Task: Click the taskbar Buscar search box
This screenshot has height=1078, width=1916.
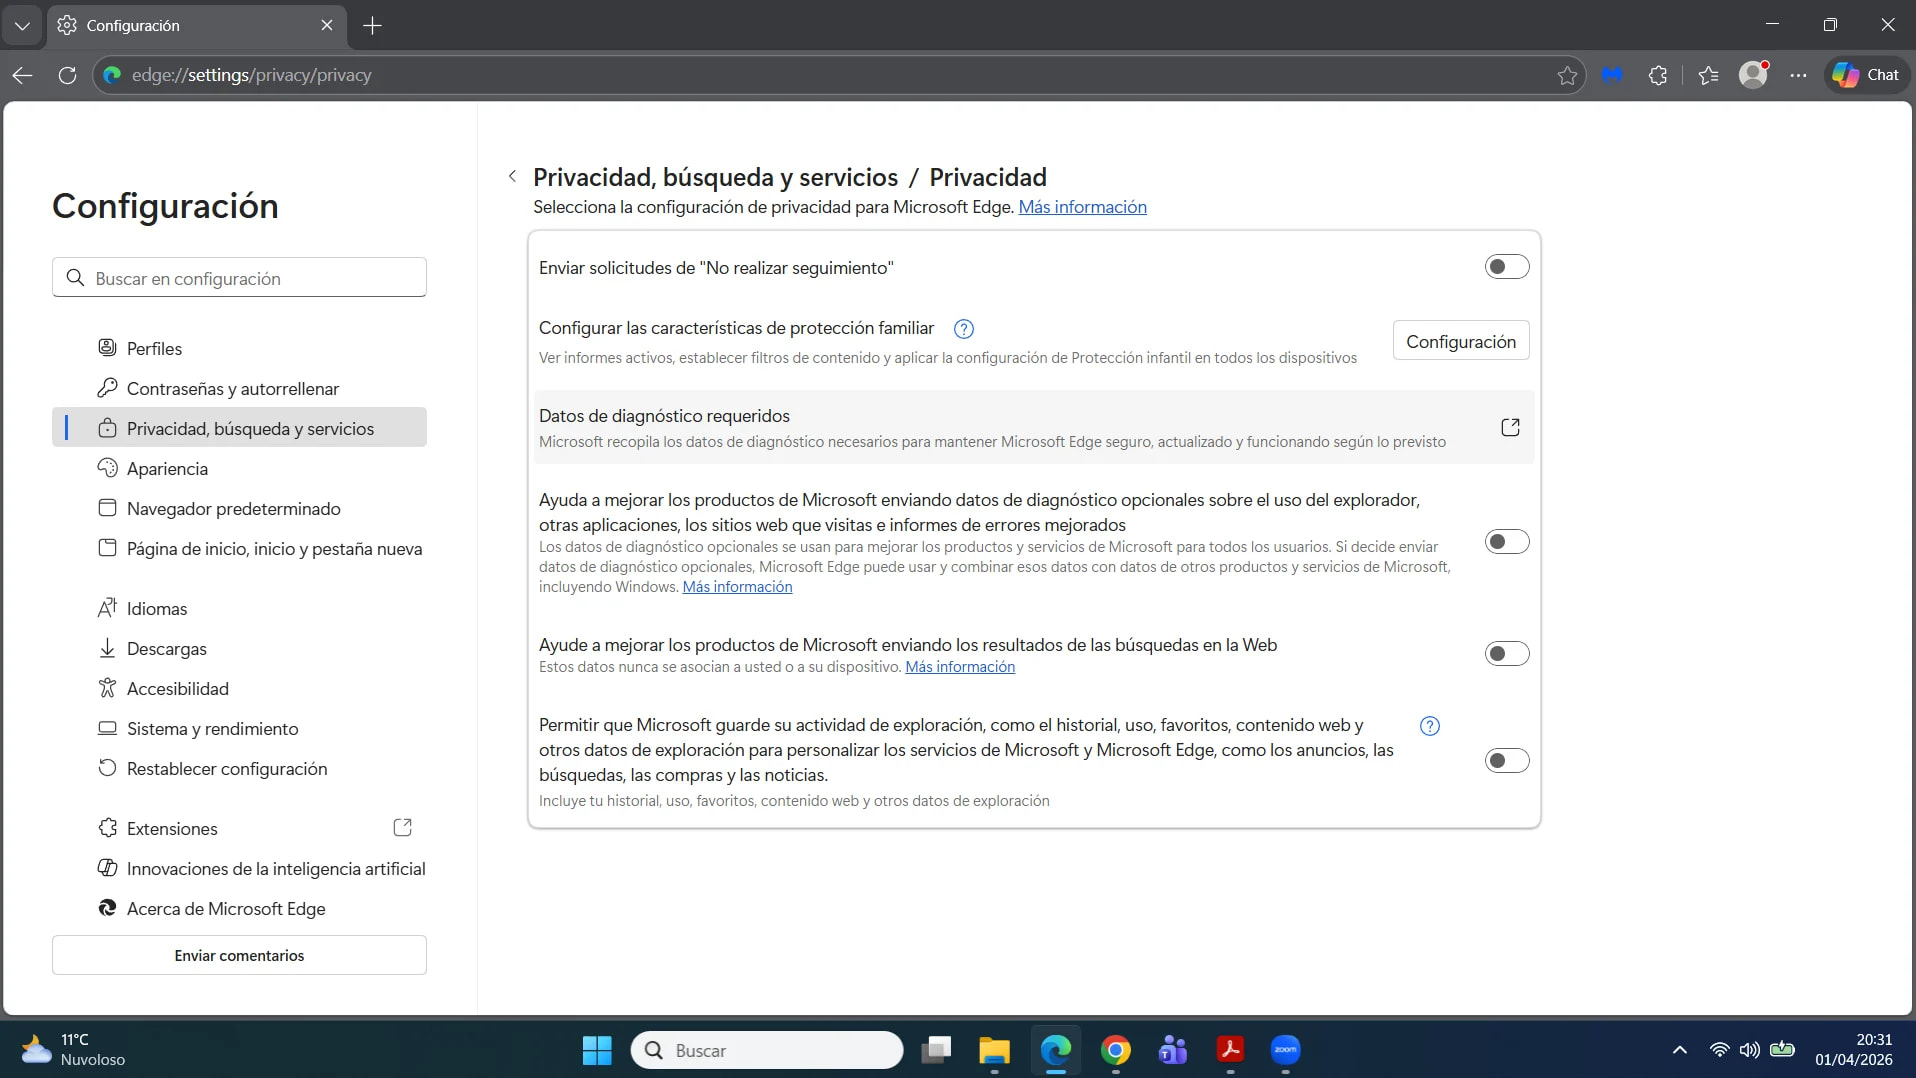Action: point(767,1050)
